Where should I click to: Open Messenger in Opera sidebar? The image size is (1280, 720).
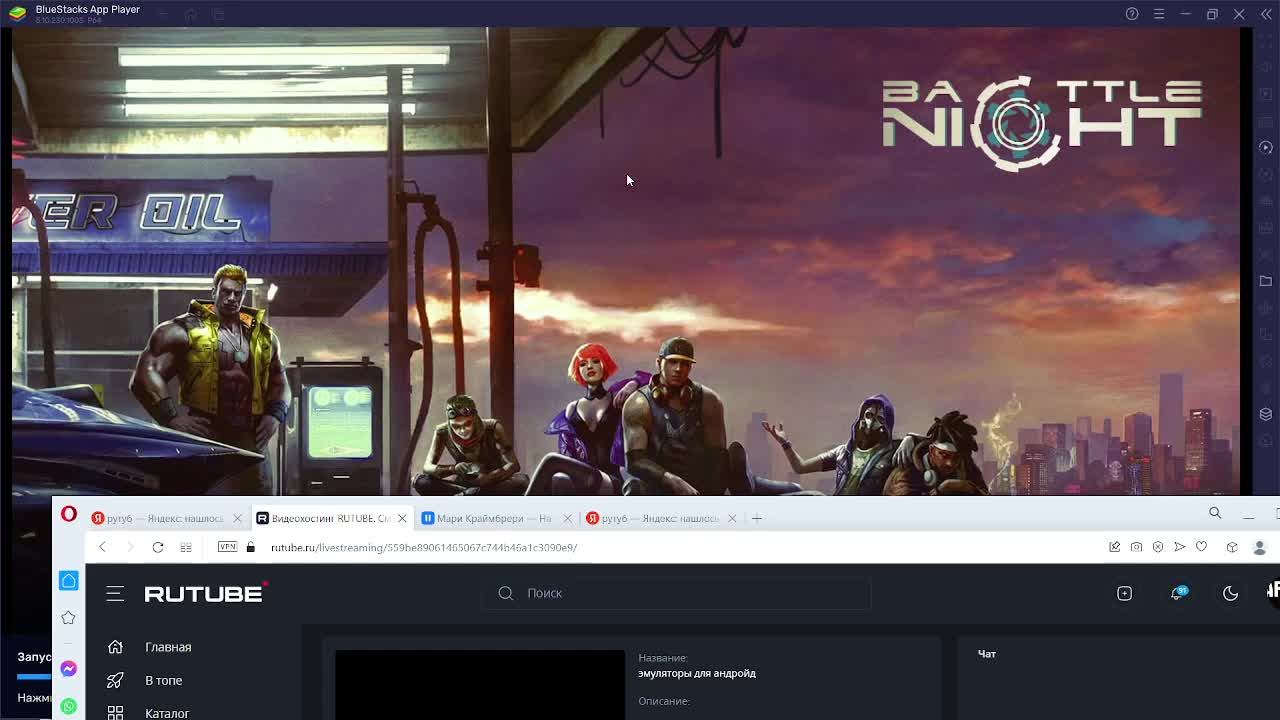pyautogui.click(x=69, y=669)
